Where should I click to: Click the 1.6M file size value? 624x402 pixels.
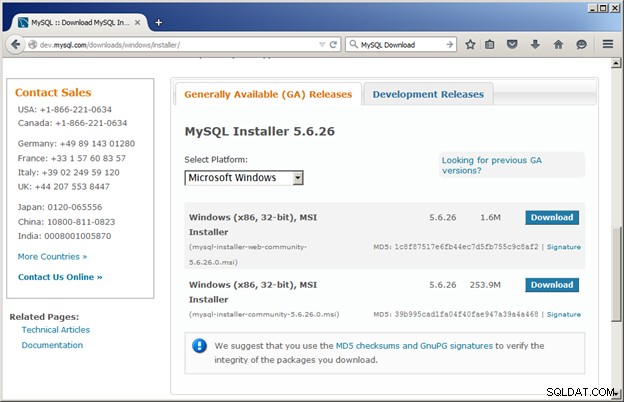click(490, 217)
